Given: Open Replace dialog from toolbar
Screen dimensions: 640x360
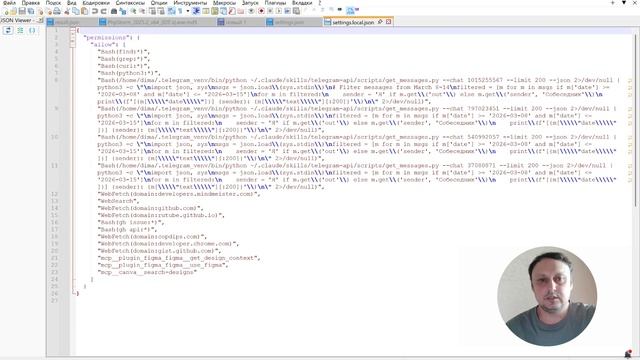Looking at the screenshot, I should [x=122, y=11].
